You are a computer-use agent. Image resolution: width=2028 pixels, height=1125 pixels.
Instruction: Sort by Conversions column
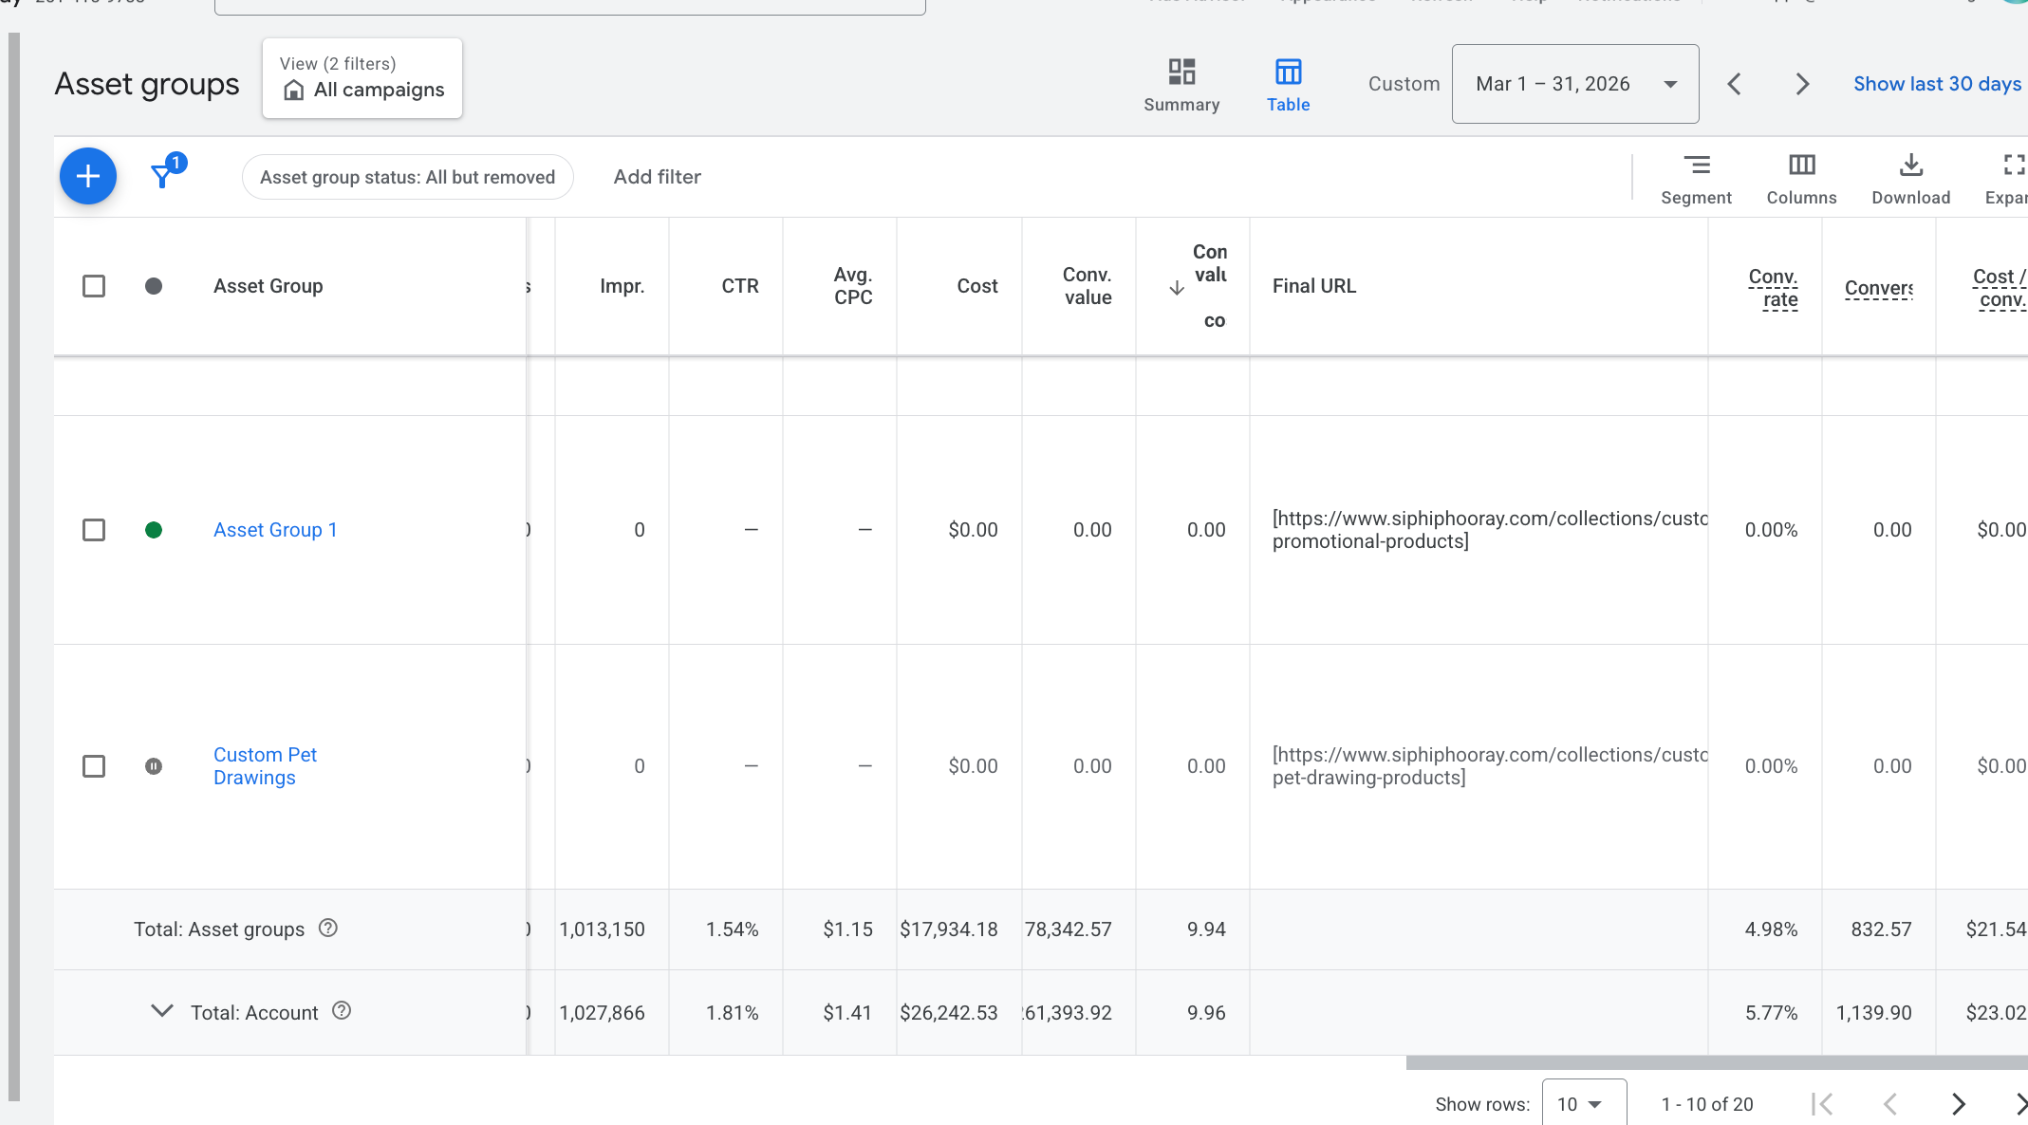click(1878, 288)
